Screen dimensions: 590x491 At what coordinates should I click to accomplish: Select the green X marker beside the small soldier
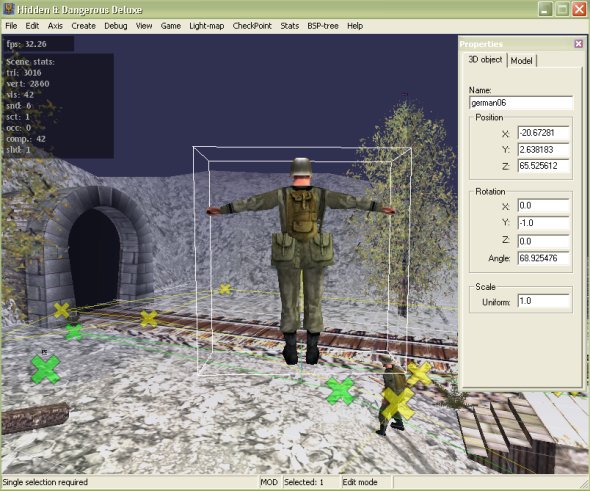click(x=341, y=391)
